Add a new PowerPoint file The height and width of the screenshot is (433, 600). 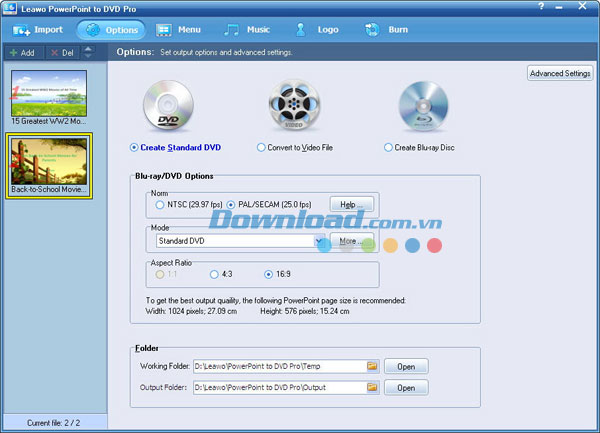[x=23, y=53]
